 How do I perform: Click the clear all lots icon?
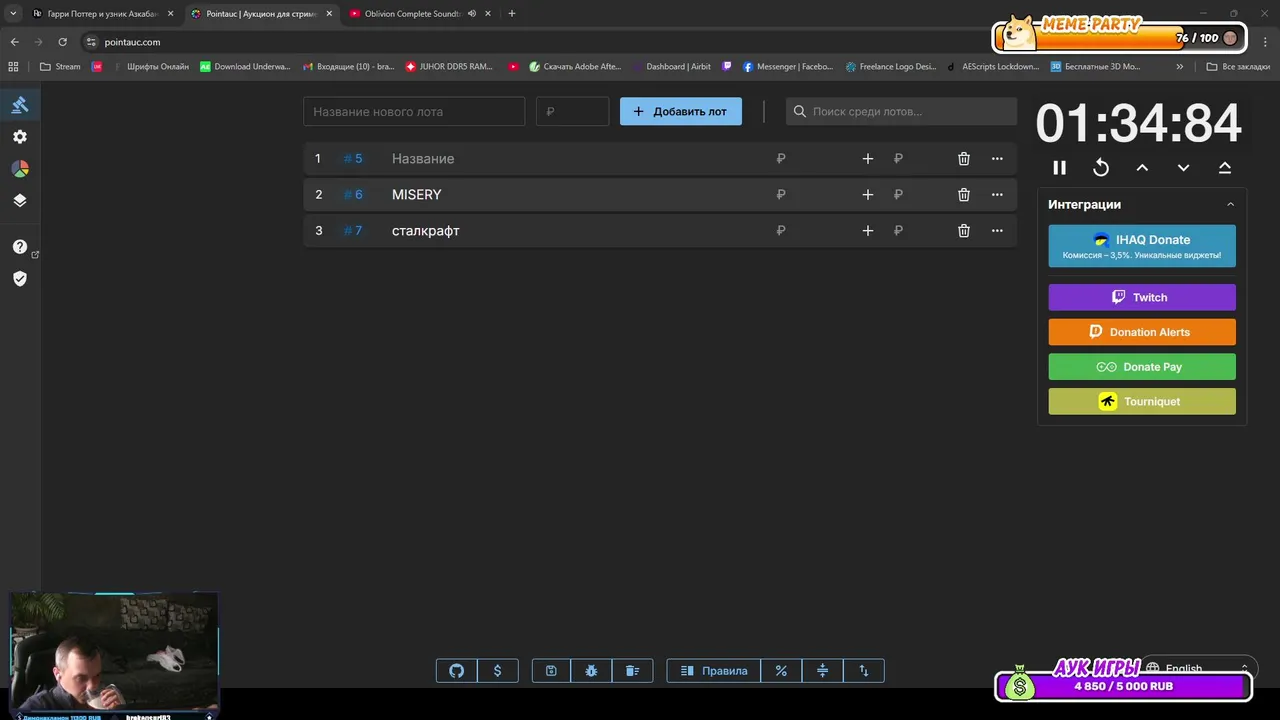tap(633, 671)
